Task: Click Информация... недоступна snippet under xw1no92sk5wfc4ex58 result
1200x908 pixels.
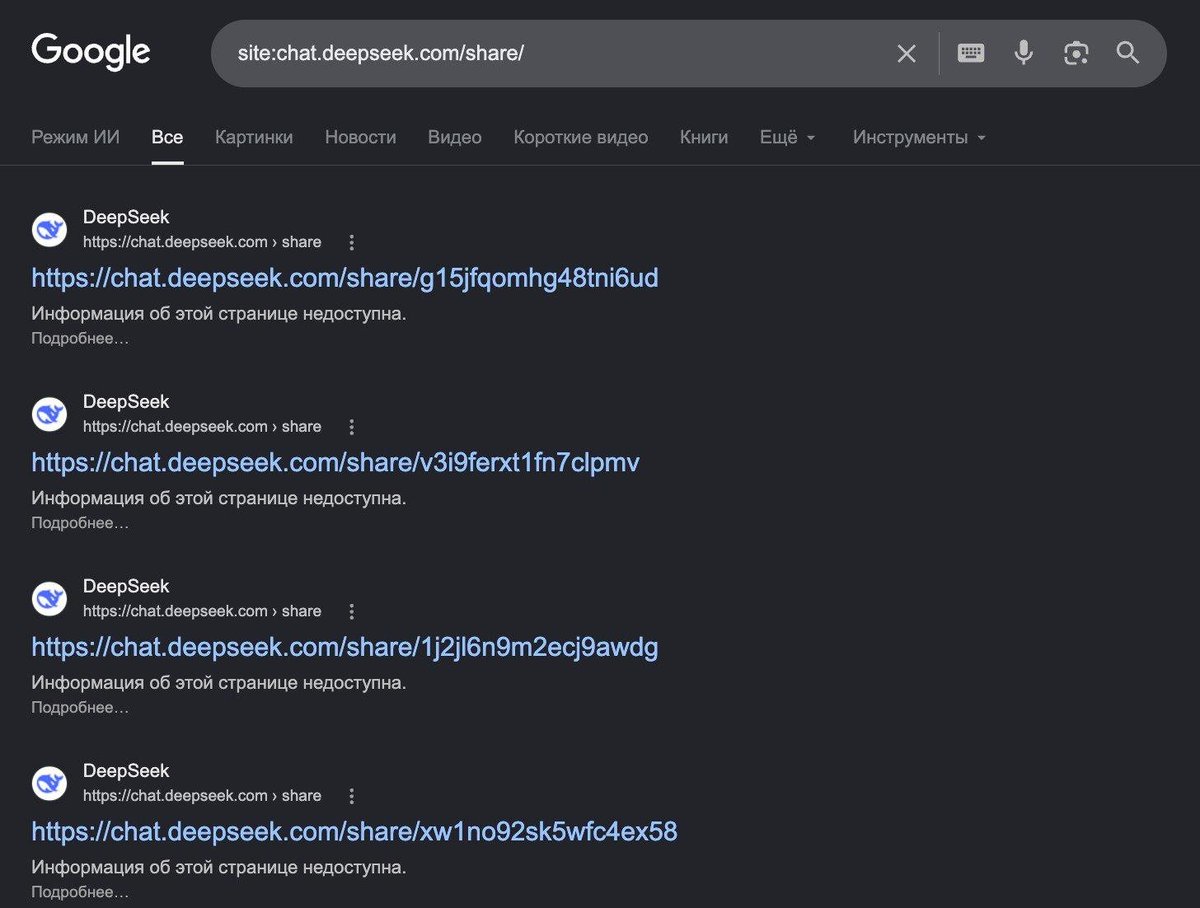Action: [x=219, y=867]
